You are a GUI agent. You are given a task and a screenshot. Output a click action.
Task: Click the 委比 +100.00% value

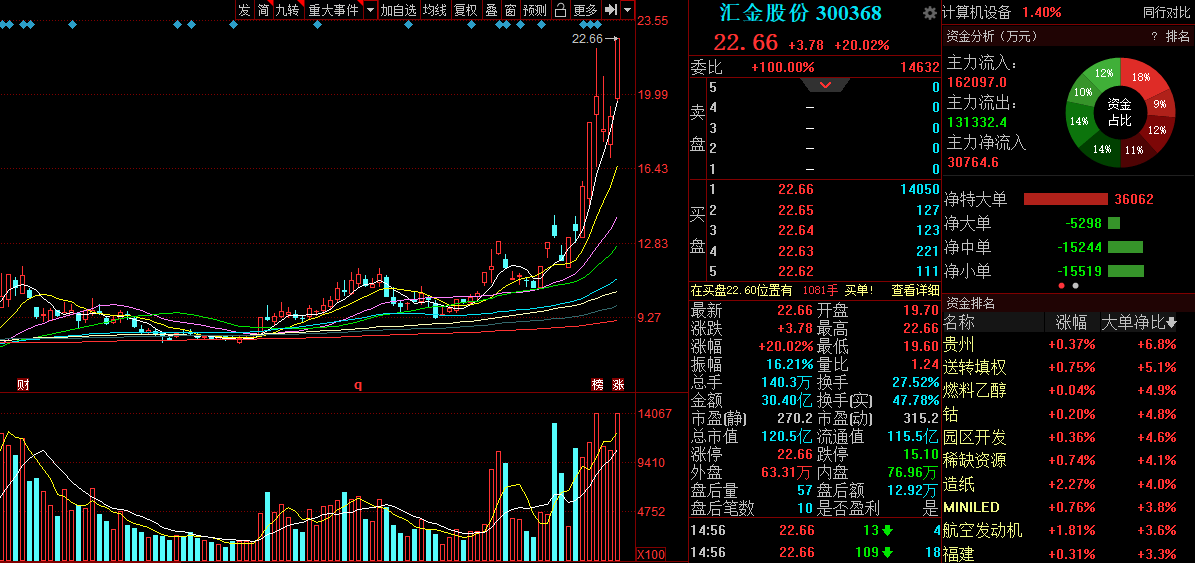(x=783, y=67)
